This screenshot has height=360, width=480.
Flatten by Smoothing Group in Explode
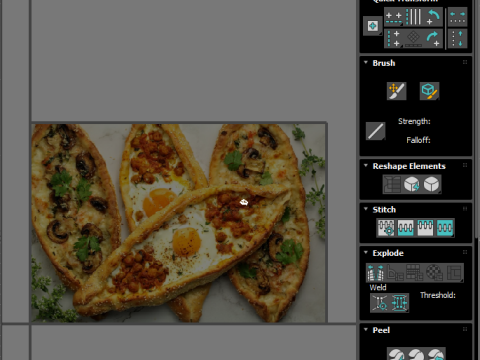[x=414, y=273]
